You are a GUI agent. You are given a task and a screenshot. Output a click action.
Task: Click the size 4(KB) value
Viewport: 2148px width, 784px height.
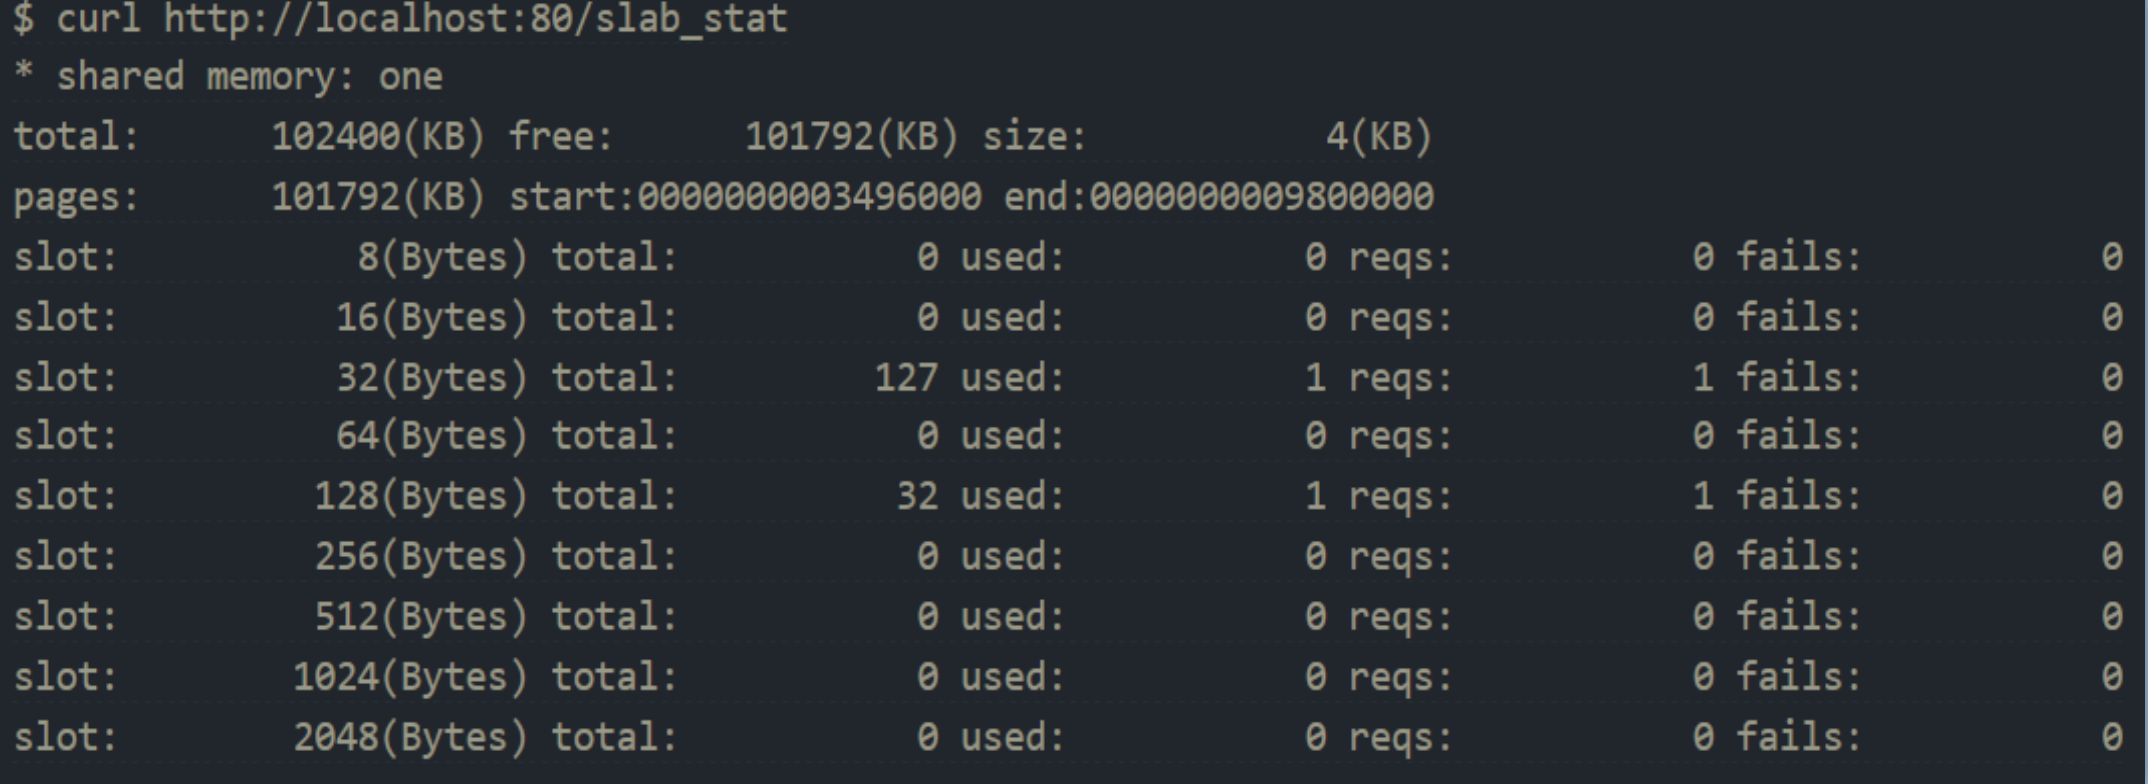point(1379,137)
